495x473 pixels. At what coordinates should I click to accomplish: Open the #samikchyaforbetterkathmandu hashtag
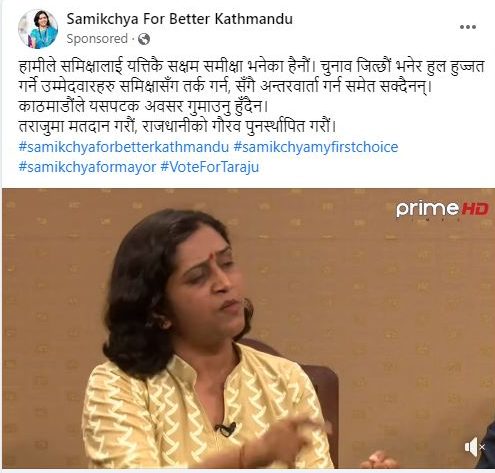[124, 147]
